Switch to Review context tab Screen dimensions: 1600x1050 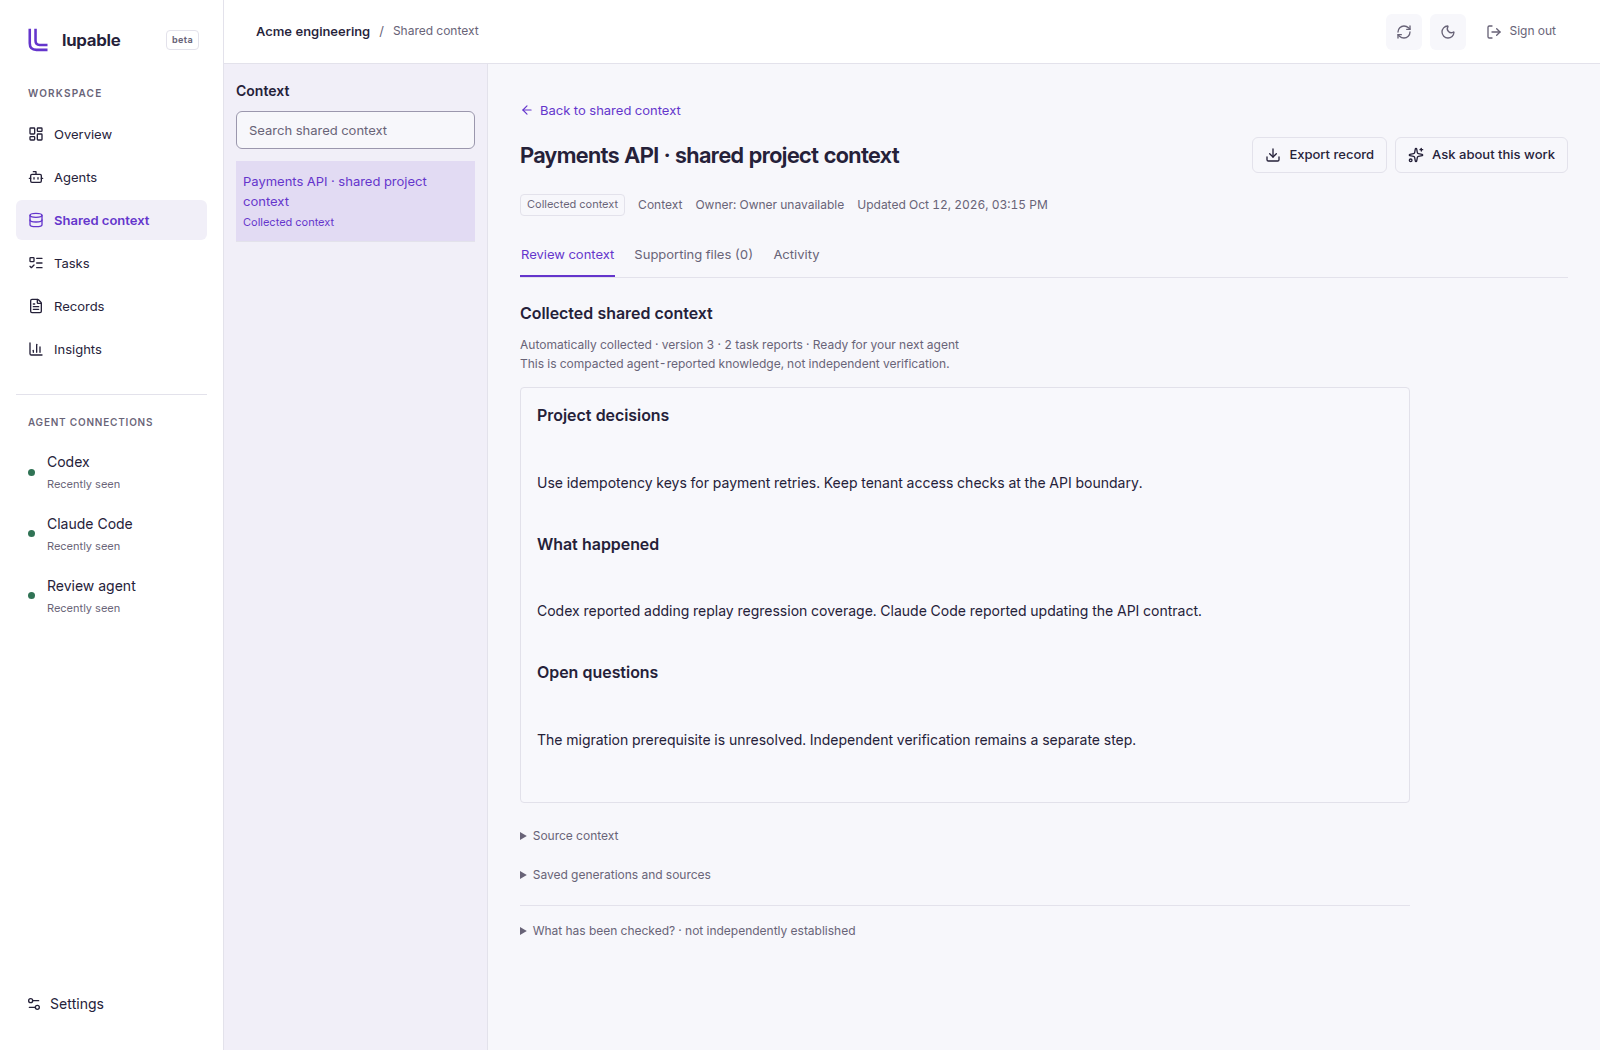click(x=567, y=255)
